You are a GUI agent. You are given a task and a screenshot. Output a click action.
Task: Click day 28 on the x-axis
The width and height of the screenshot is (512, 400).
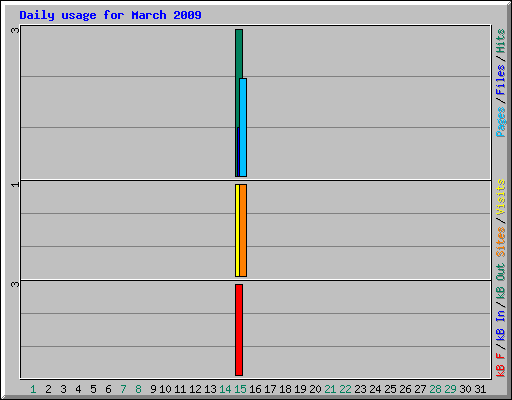point(435,389)
